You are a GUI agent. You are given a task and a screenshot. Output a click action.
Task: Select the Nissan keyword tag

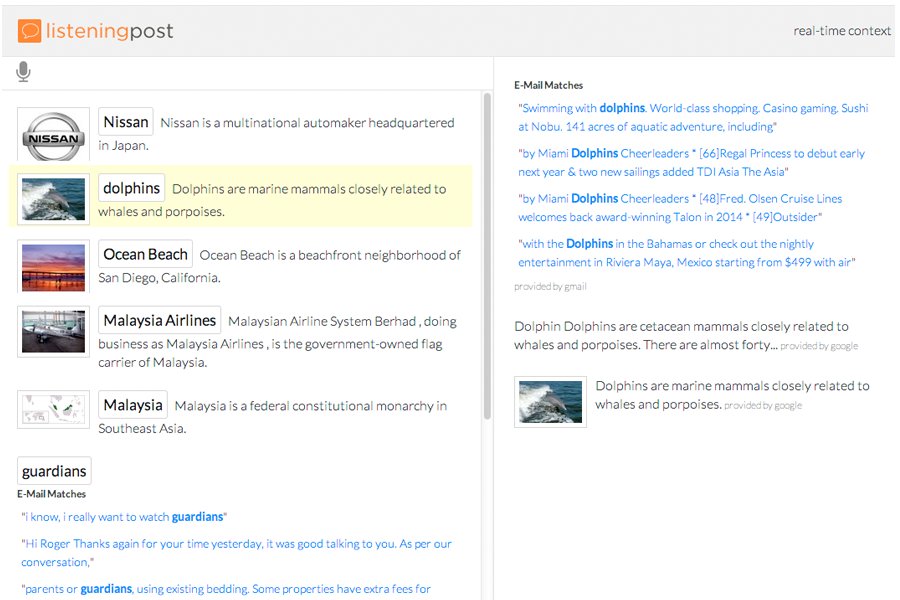pos(126,122)
